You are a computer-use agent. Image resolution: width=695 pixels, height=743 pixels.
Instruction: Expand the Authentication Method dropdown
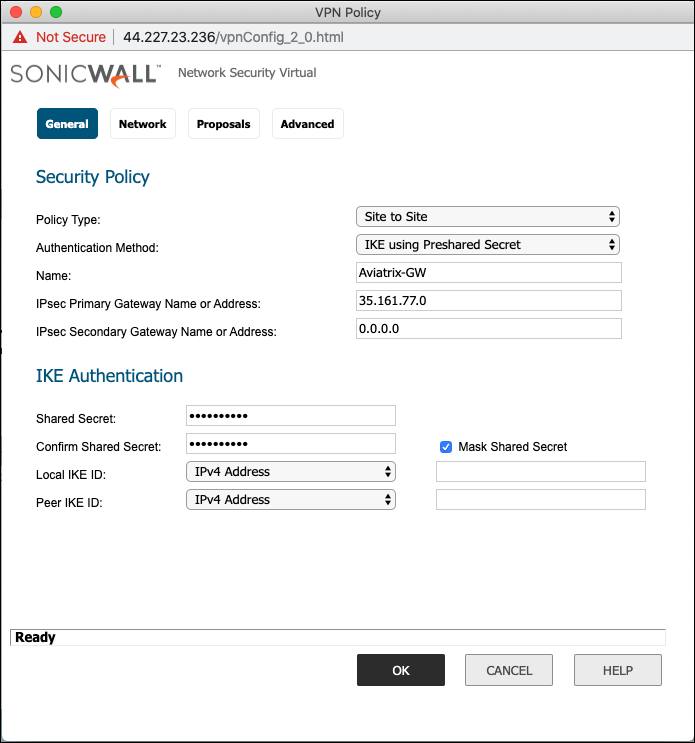coord(488,245)
